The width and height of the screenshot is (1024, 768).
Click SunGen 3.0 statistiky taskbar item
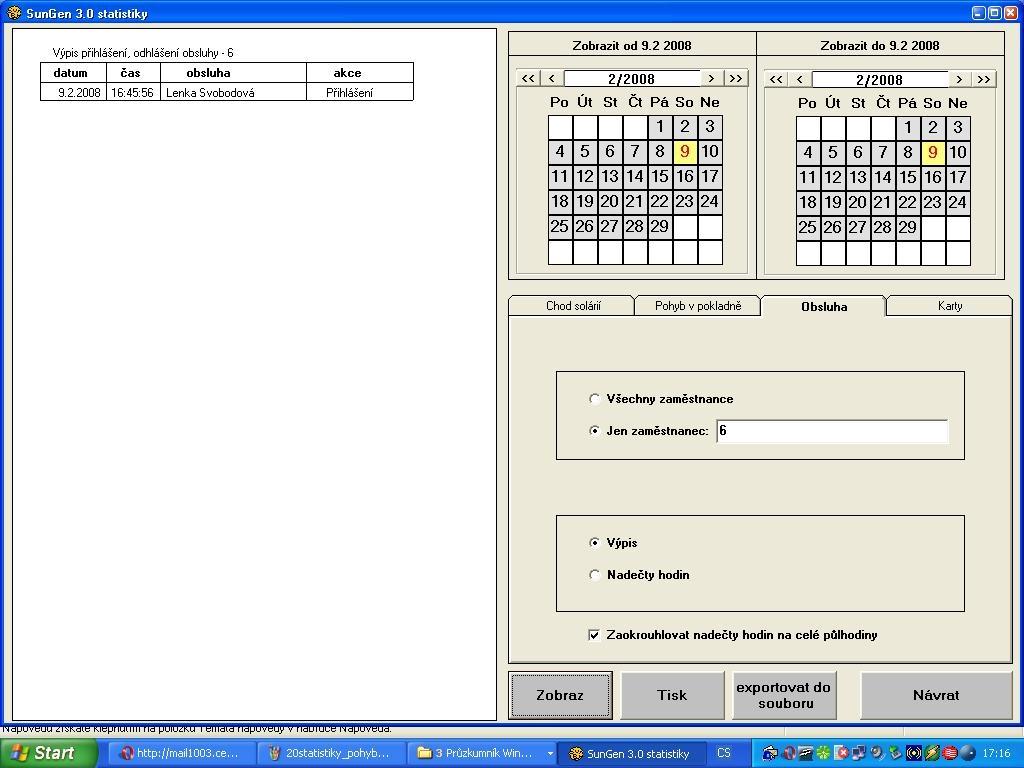[x=633, y=754]
